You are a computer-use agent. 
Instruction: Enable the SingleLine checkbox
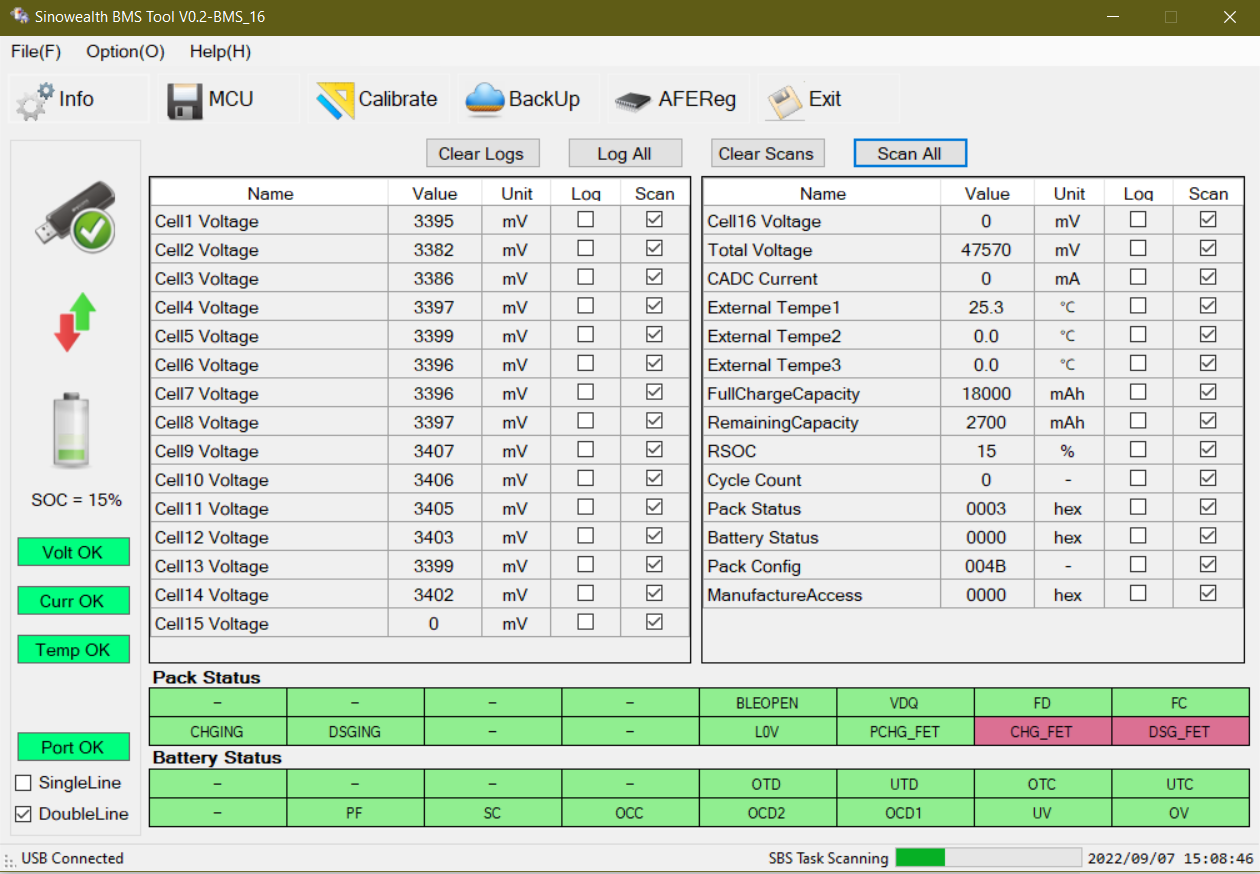(24, 783)
